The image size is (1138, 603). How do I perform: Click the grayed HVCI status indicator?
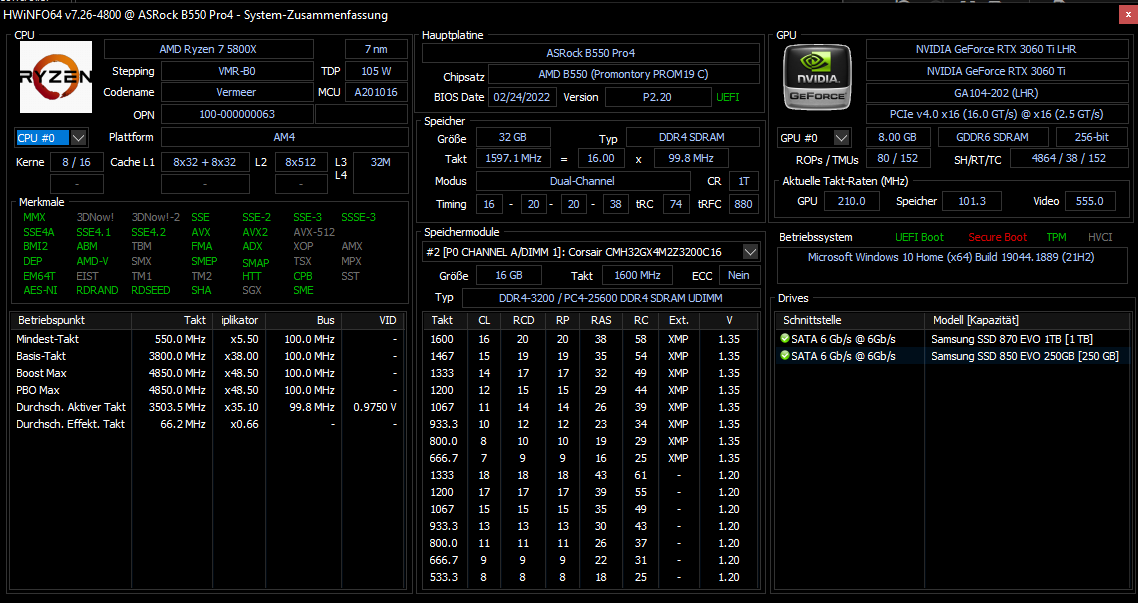1098,237
